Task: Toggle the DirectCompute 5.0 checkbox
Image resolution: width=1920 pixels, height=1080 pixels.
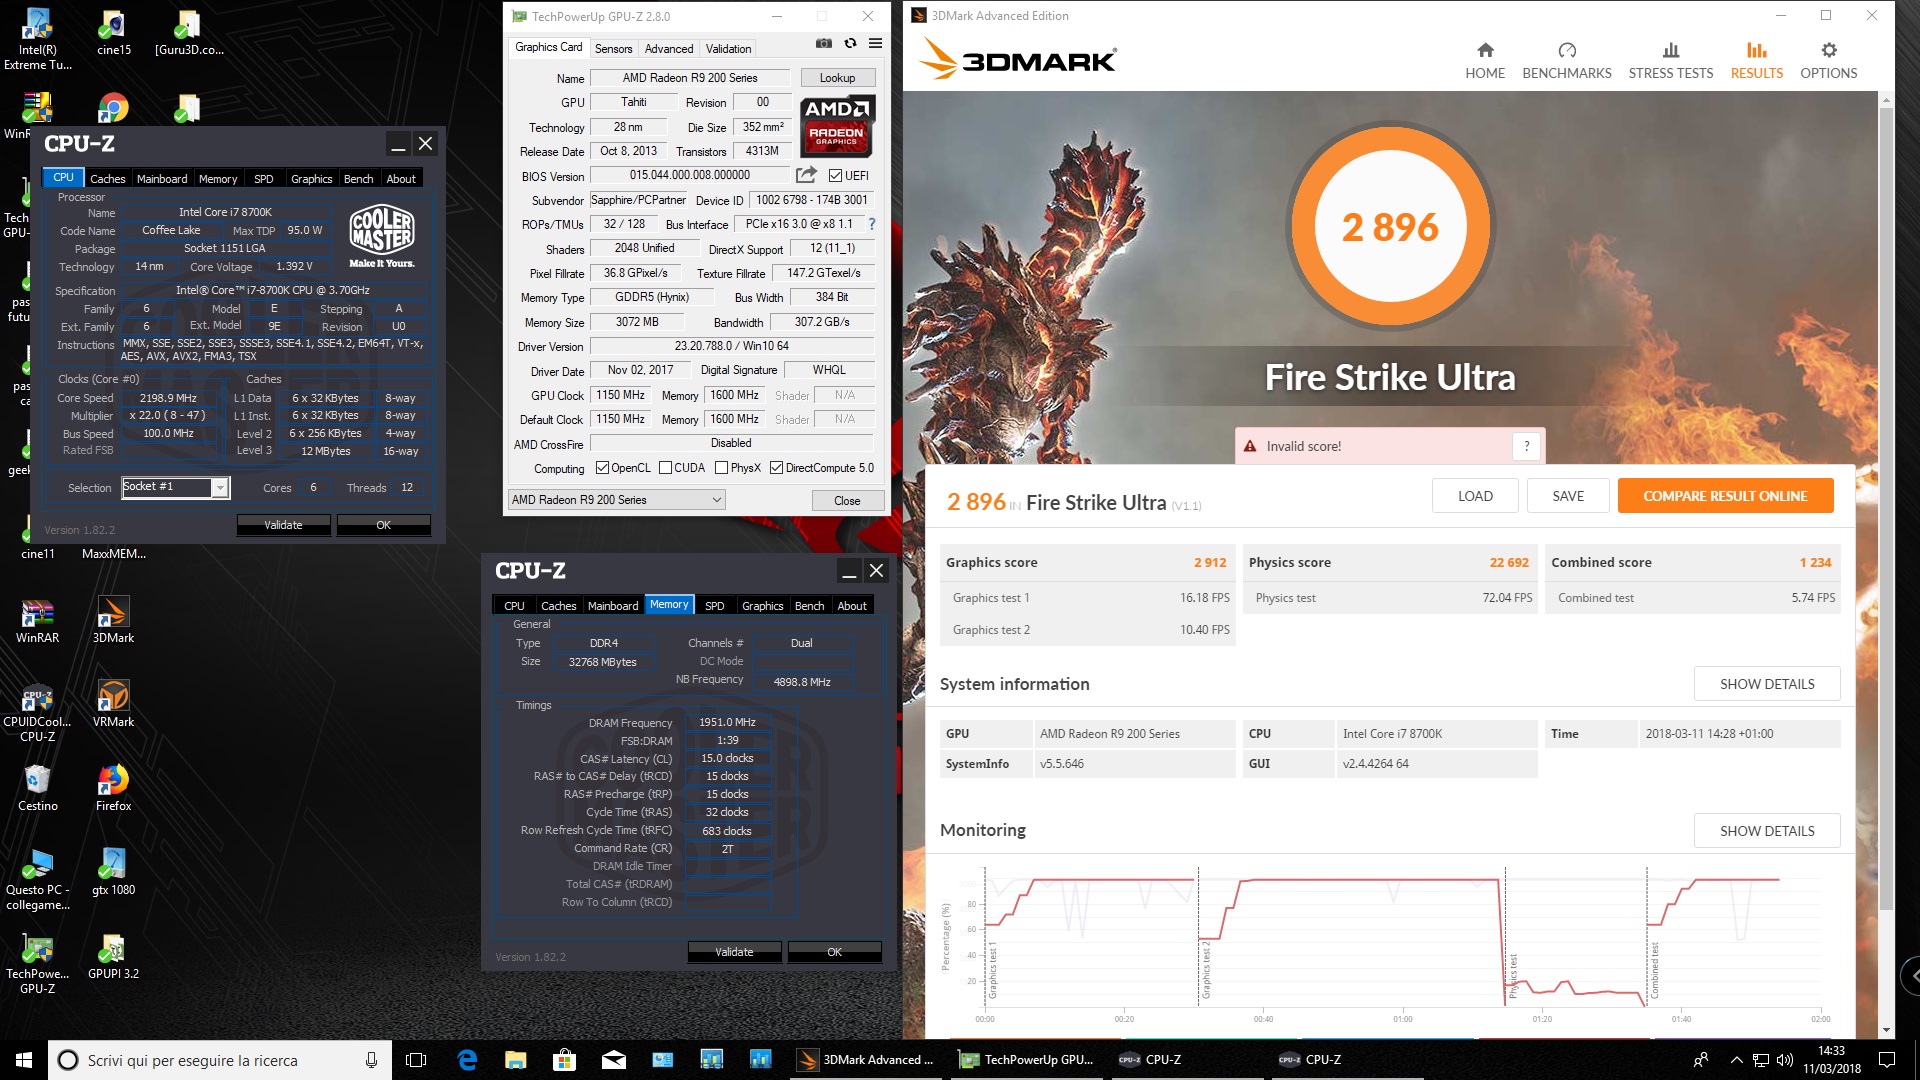Action: (776, 468)
